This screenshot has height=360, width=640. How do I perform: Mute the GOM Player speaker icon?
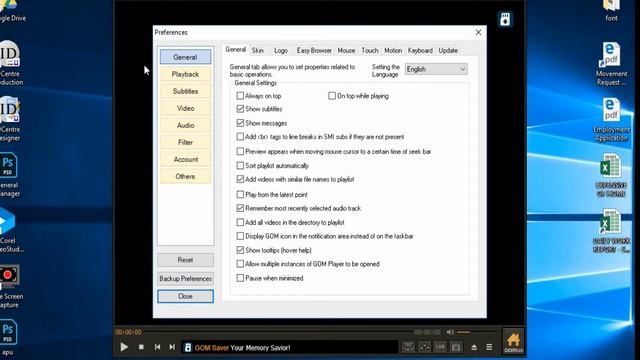point(450,332)
